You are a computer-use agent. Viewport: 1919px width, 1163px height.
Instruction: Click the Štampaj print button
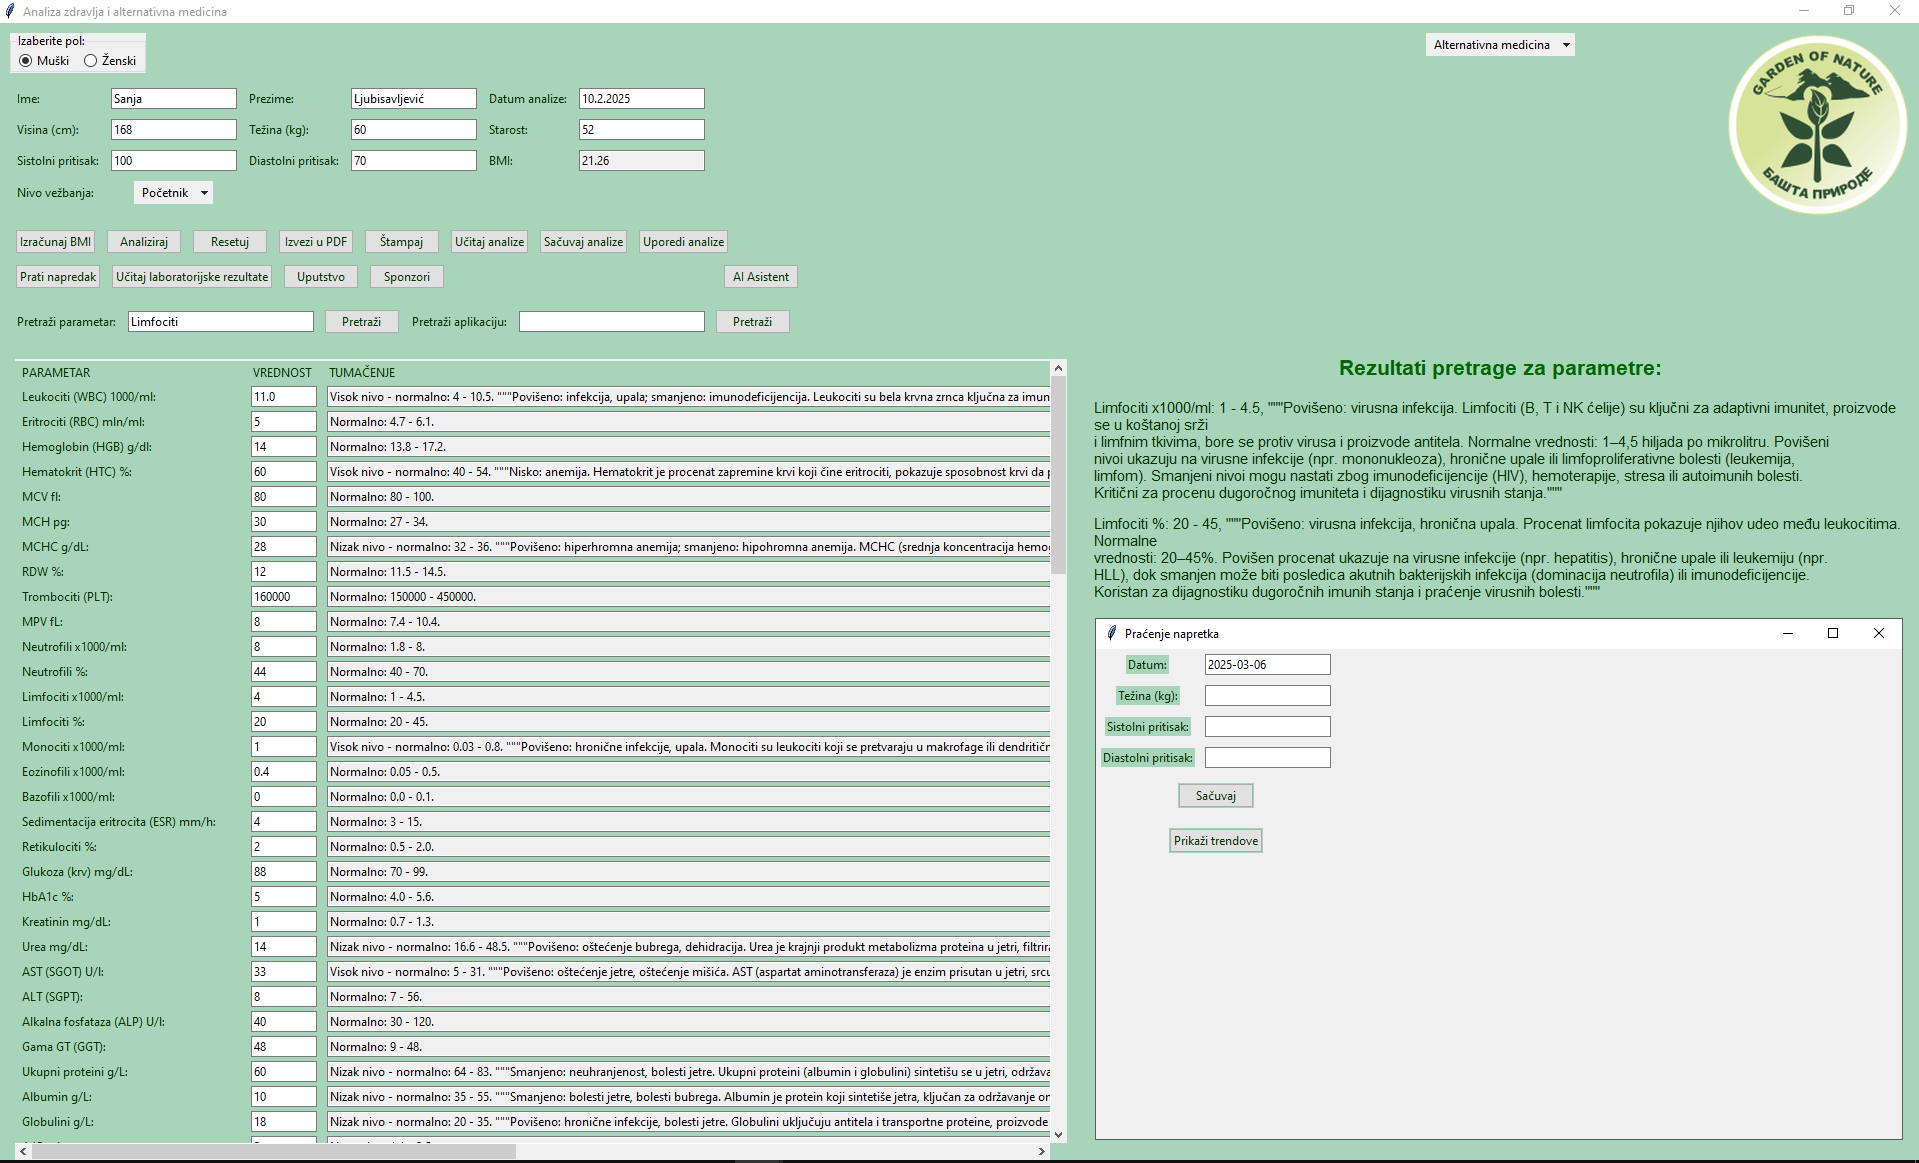pyautogui.click(x=401, y=242)
